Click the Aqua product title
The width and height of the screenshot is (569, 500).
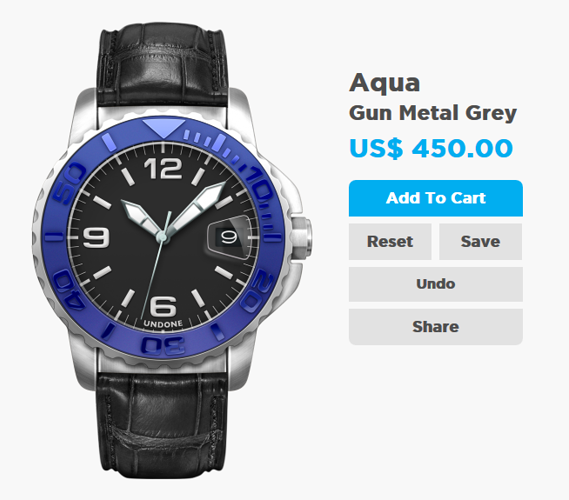point(385,83)
